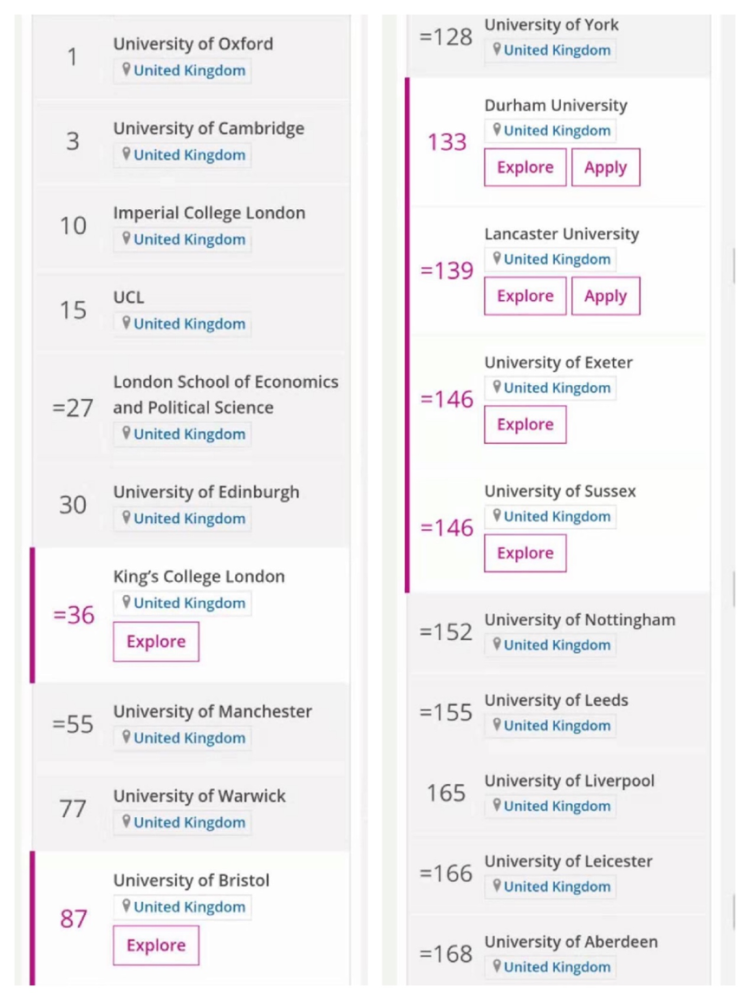Apply to Durham University
750x1000 pixels.
(x=605, y=167)
